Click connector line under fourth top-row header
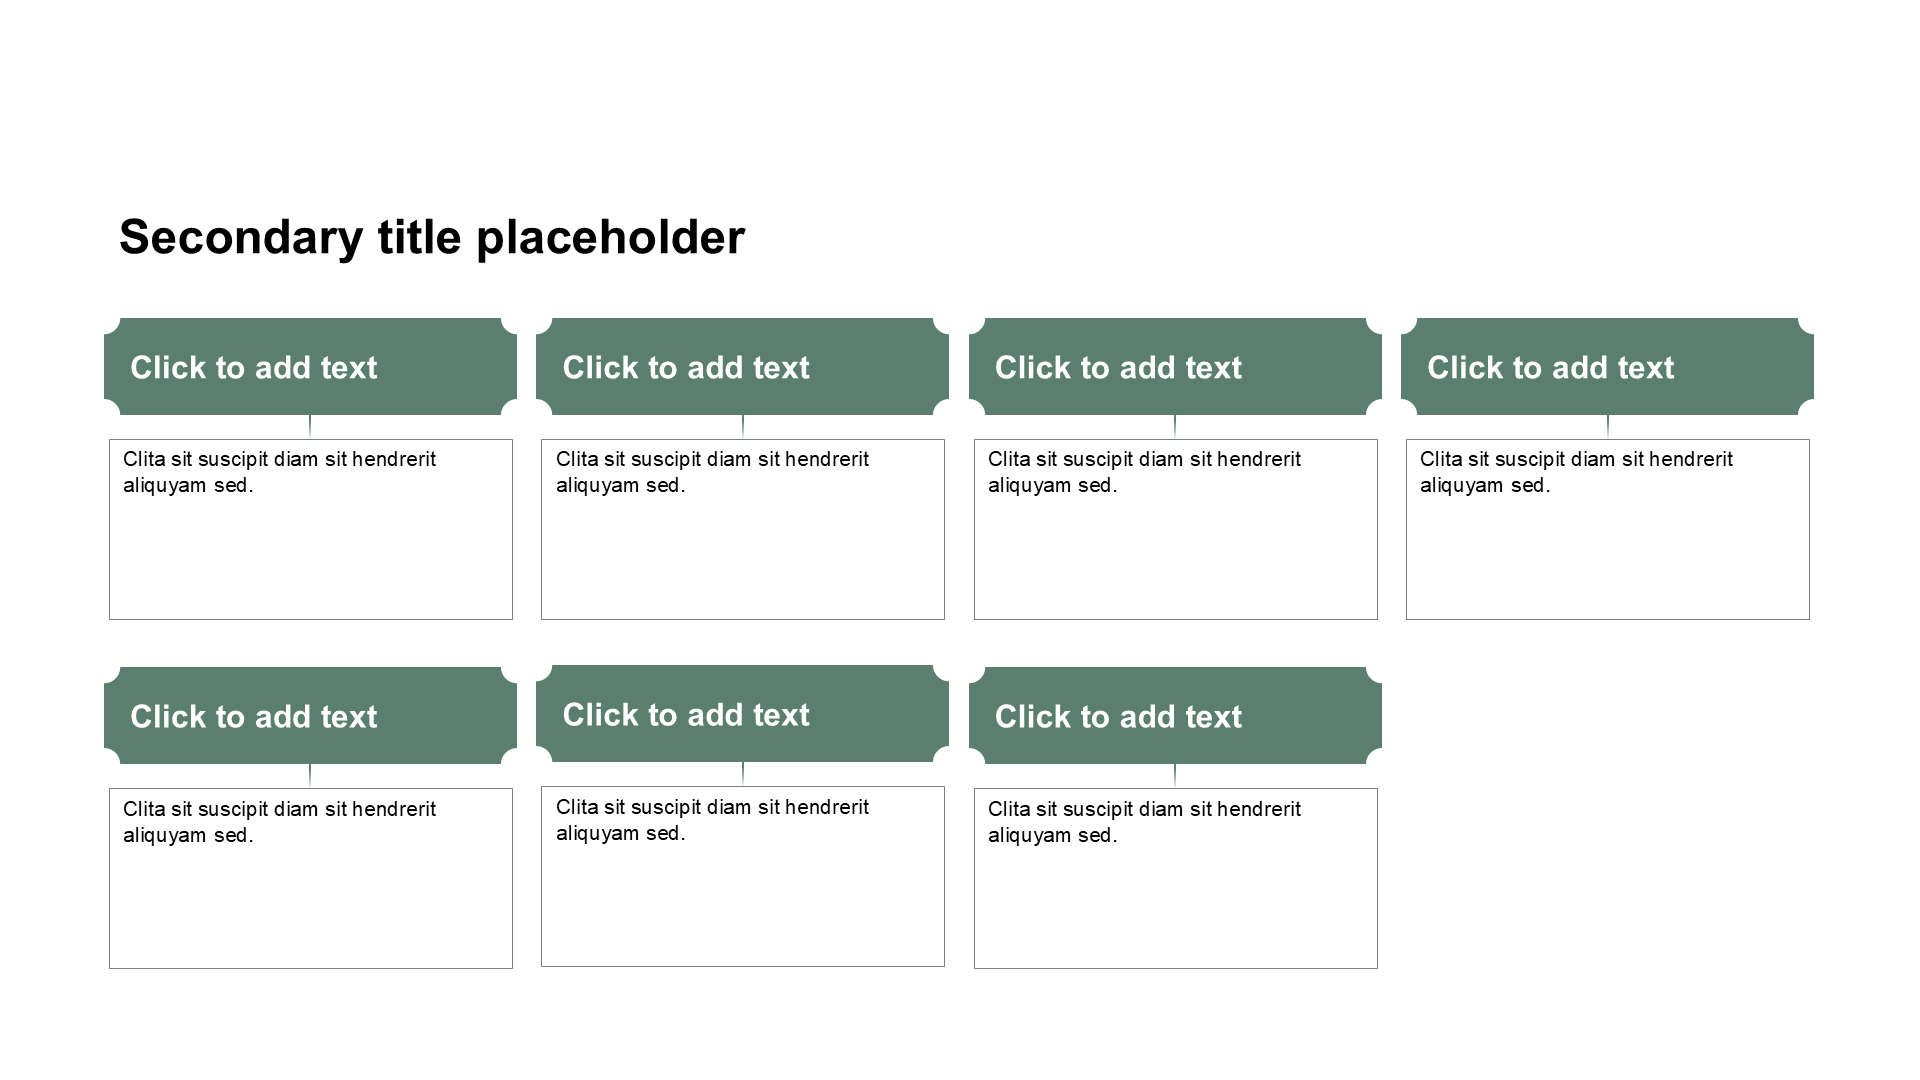Image resolution: width=1920 pixels, height=1080 pixels. pyautogui.click(x=1608, y=427)
